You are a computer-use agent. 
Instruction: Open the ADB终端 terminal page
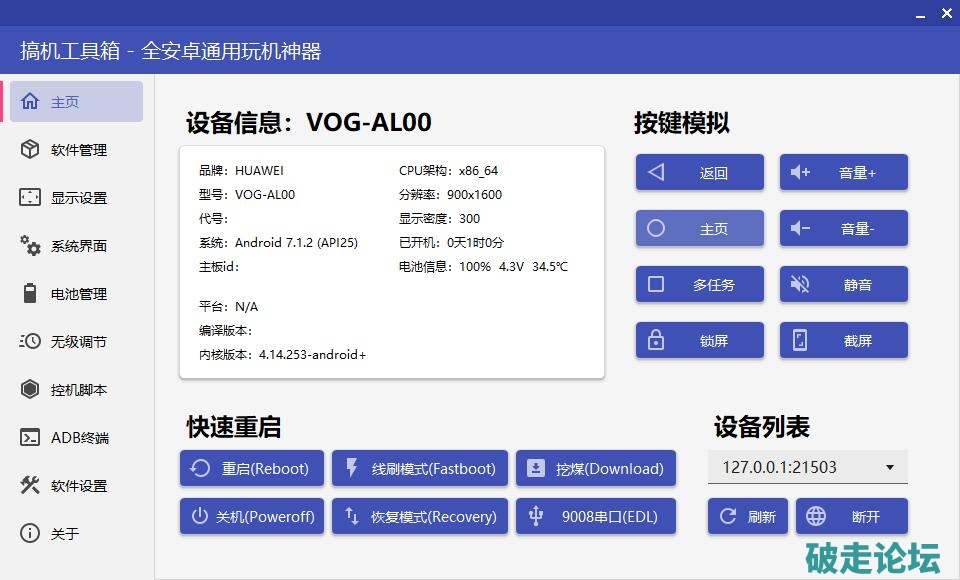pyautogui.click(x=78, y=438)
